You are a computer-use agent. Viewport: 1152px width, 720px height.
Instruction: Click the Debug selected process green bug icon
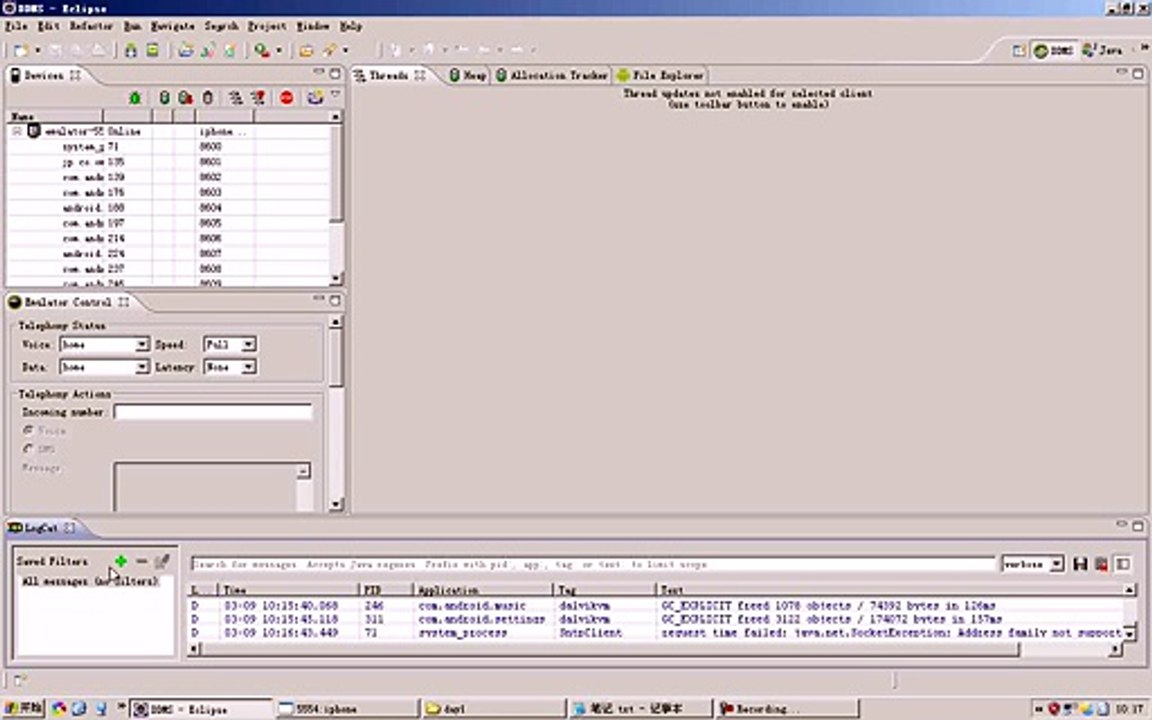click(x=135, y=98)
